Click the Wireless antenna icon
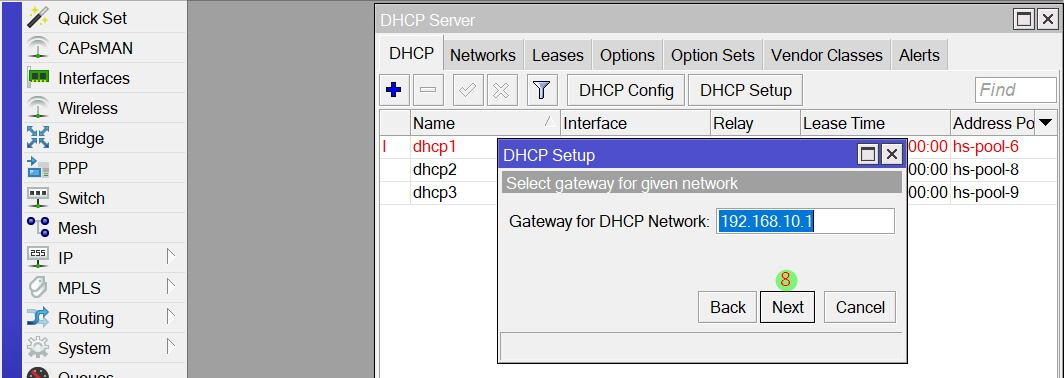 (38, 108)
